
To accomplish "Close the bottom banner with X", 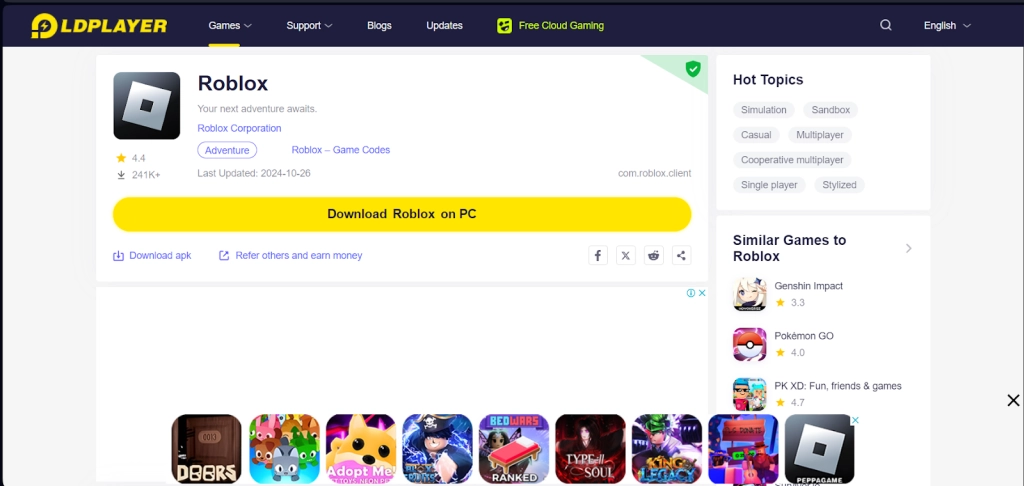I will 1013,400.
